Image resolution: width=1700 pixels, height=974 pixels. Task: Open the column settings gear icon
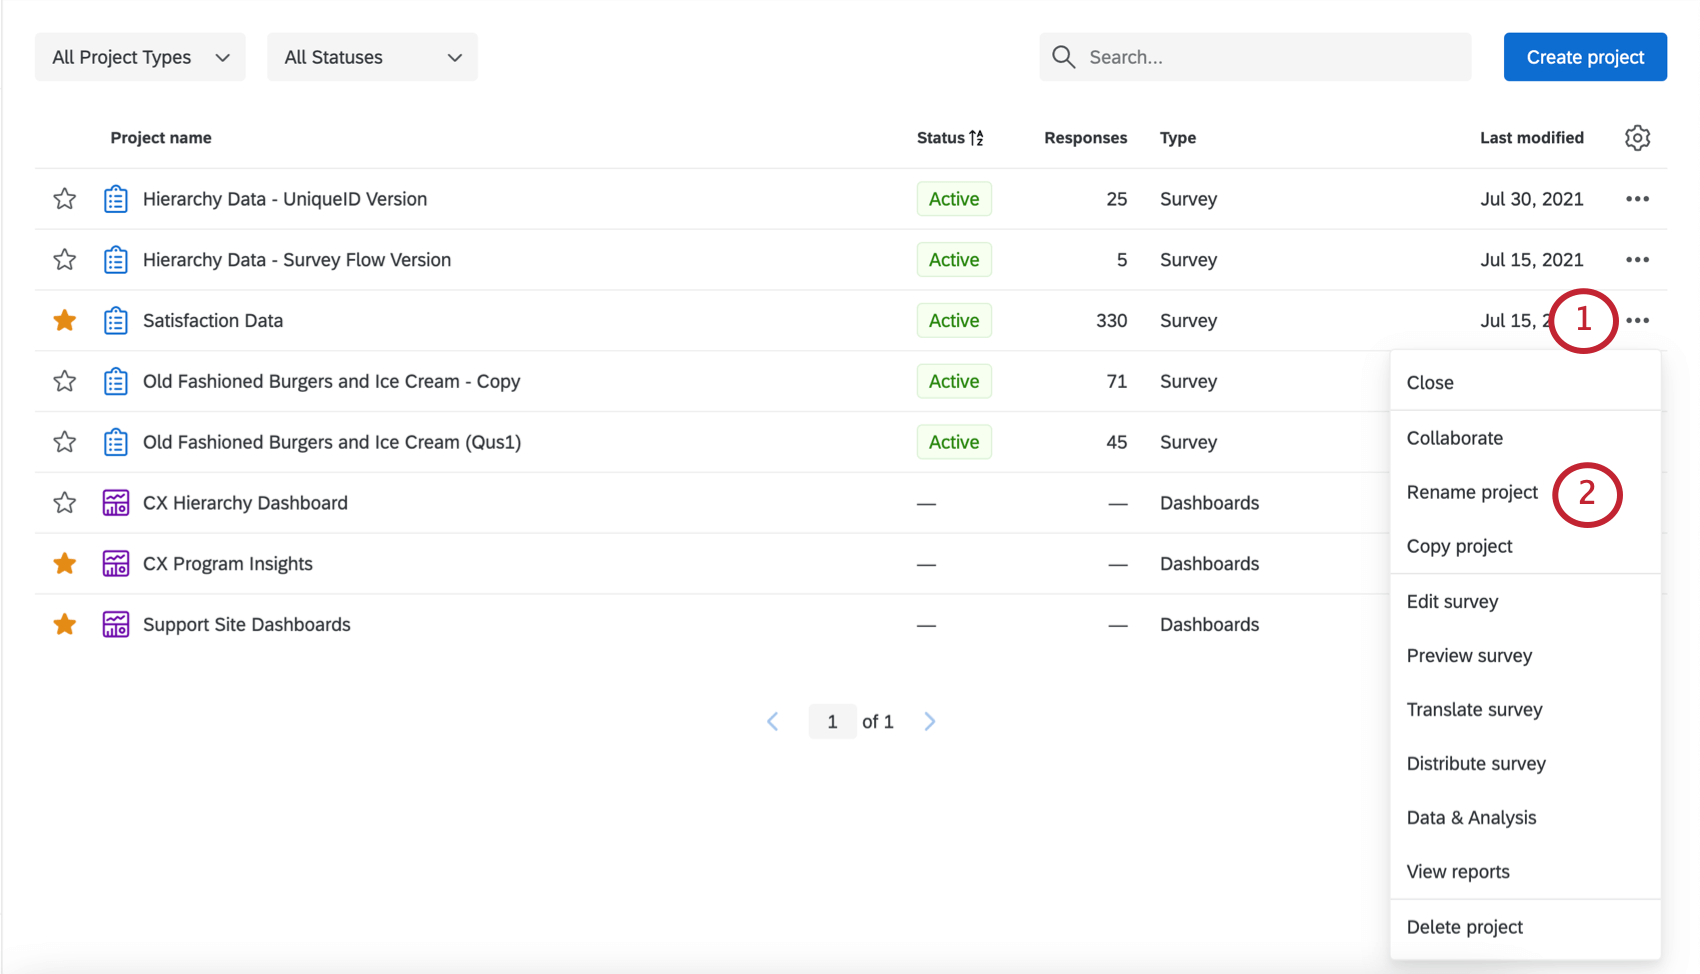[1637, 138]
